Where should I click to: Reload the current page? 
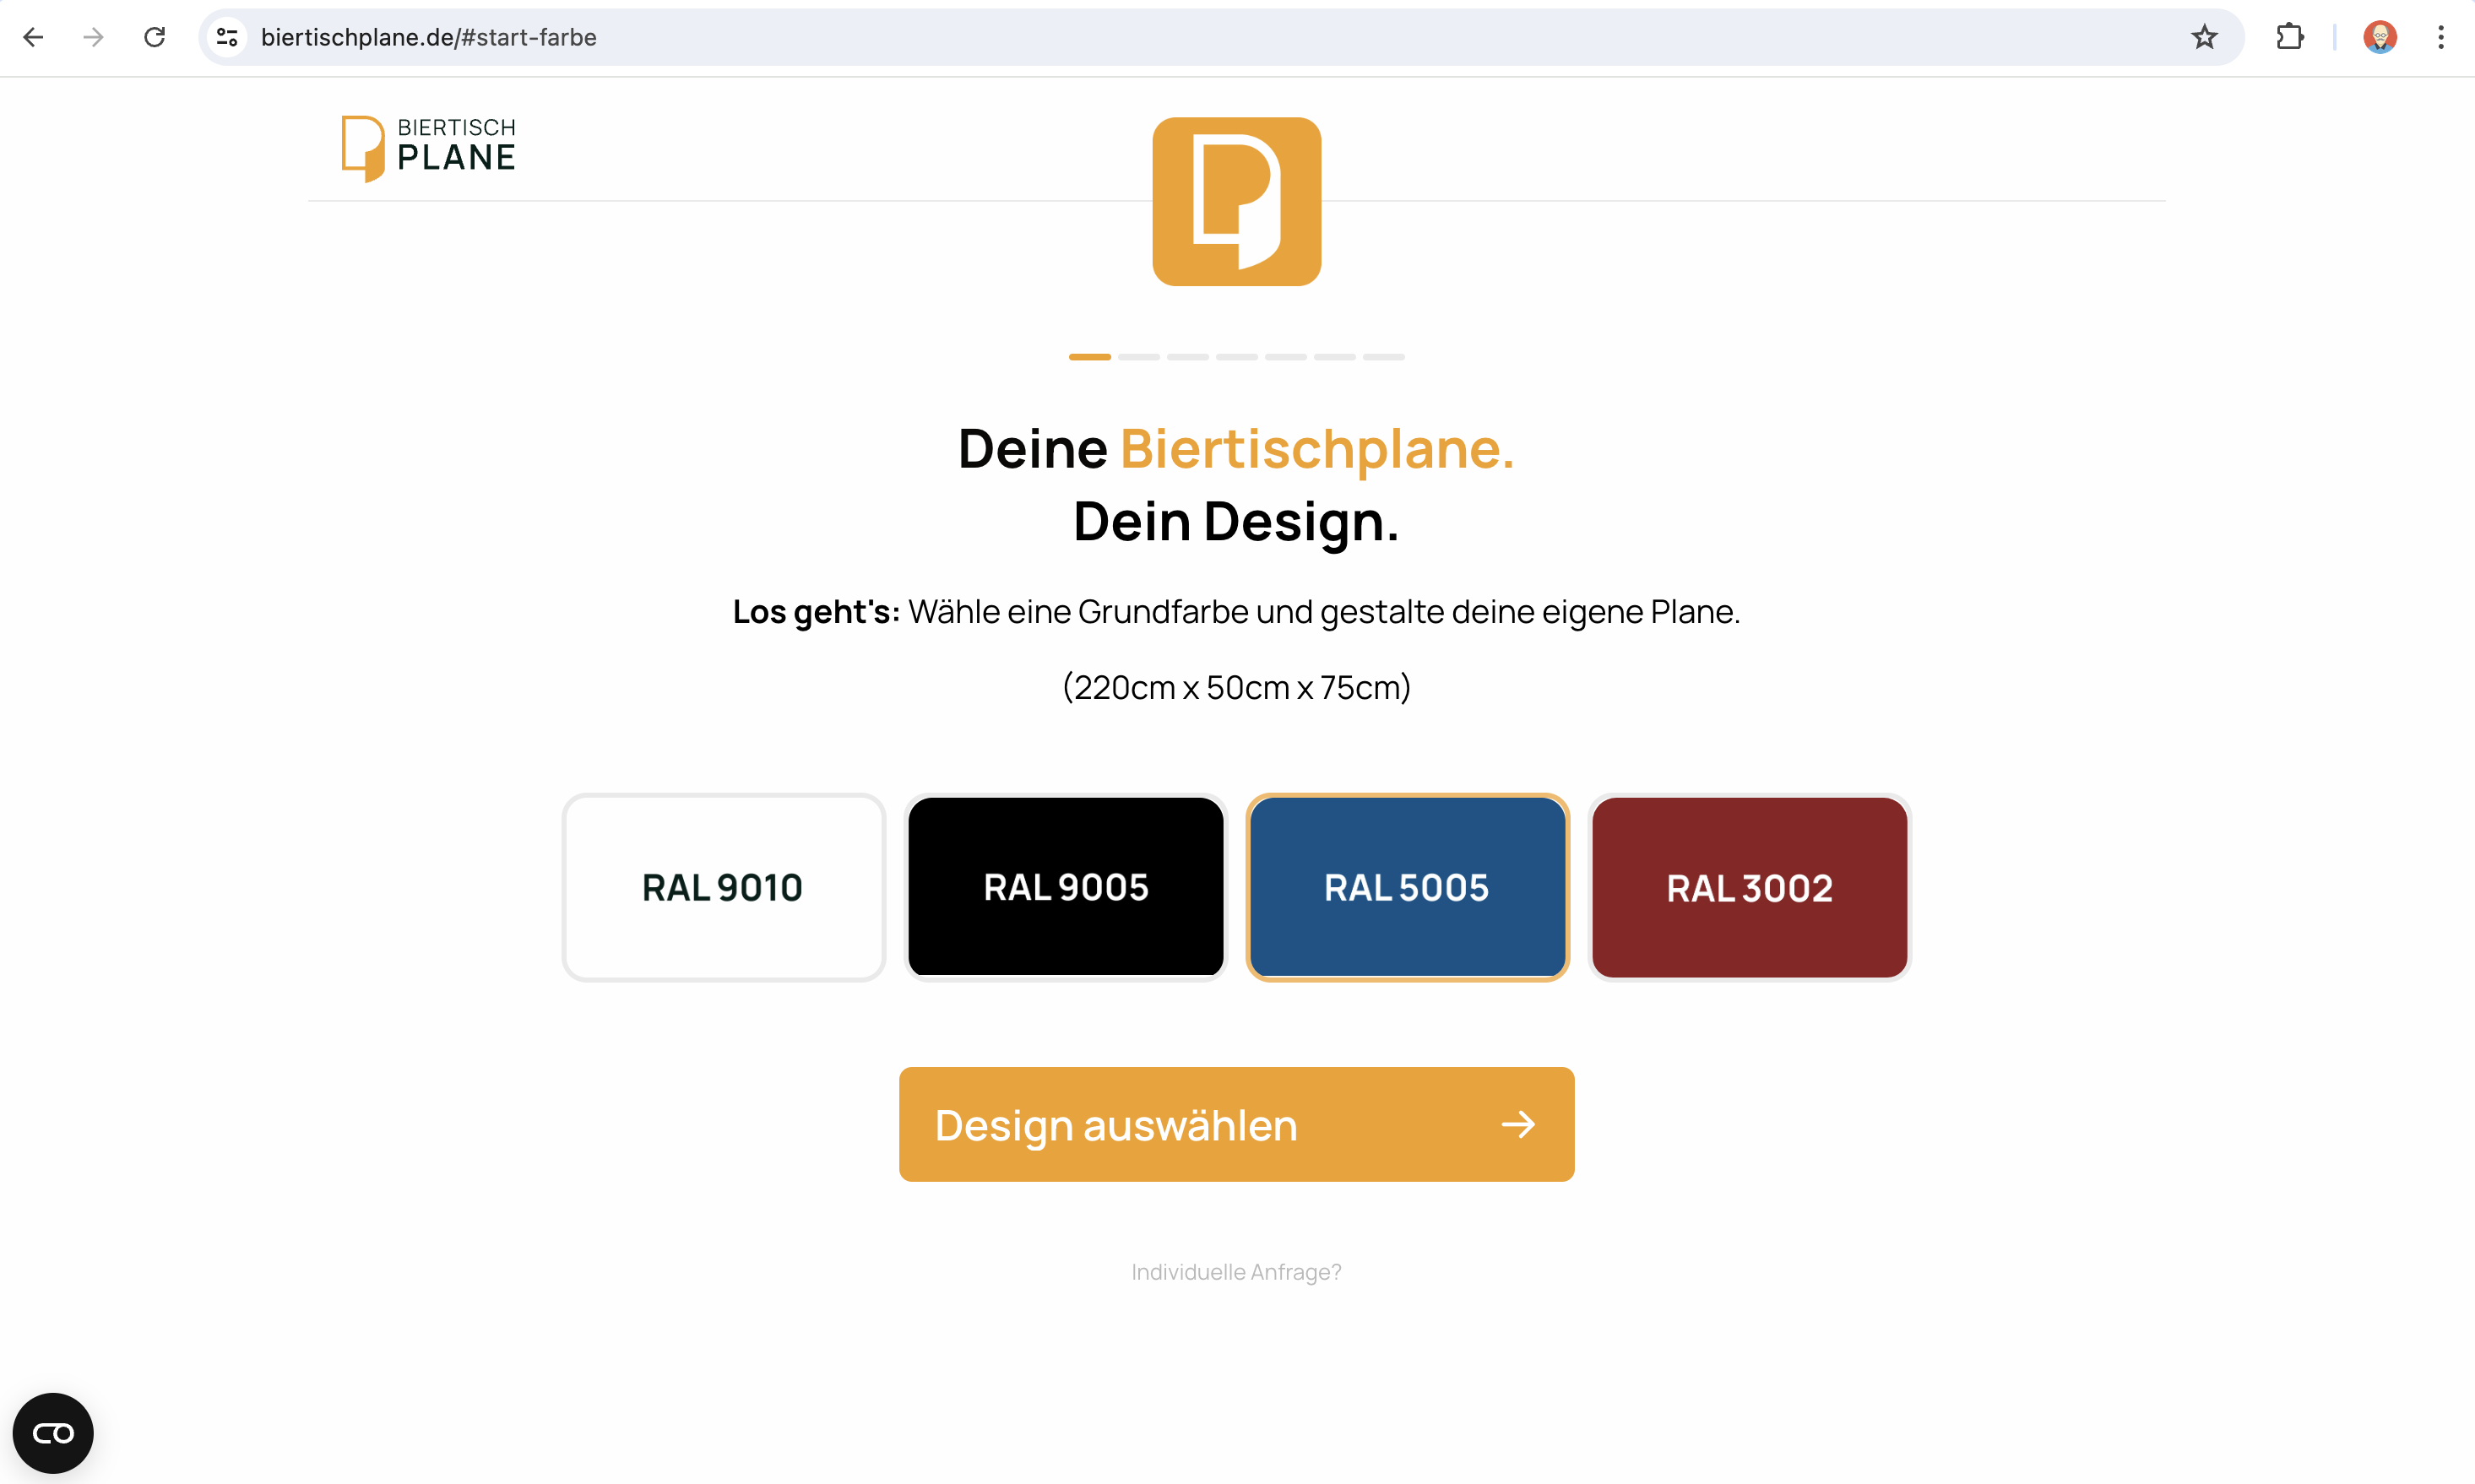click(x=154, y=37)
